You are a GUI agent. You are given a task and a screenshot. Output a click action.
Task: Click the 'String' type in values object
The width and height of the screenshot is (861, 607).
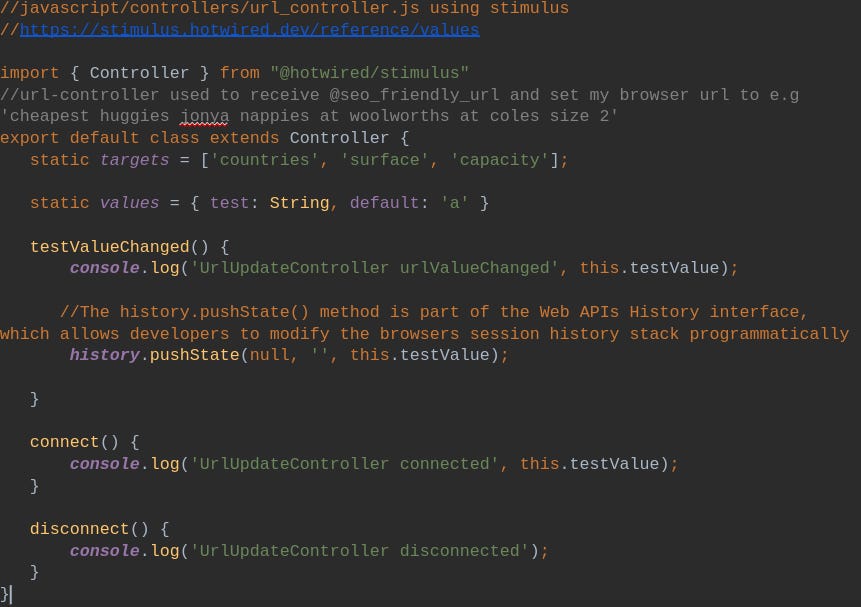pos(299,203)
